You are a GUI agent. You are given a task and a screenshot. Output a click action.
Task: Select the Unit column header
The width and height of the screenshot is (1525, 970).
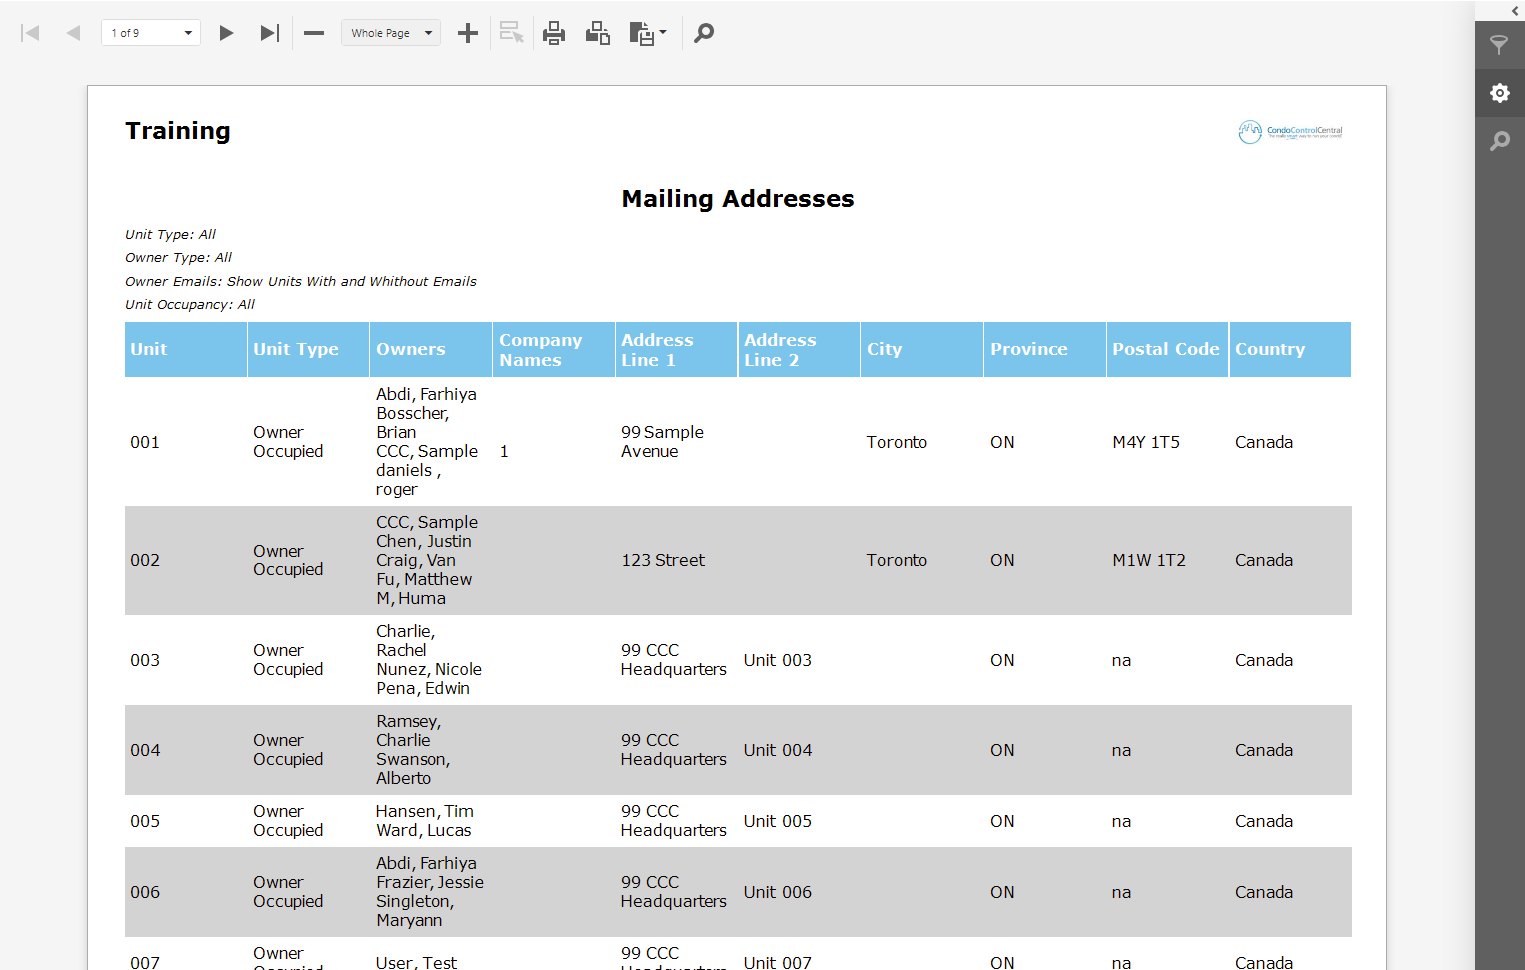(x=185, y=349)
